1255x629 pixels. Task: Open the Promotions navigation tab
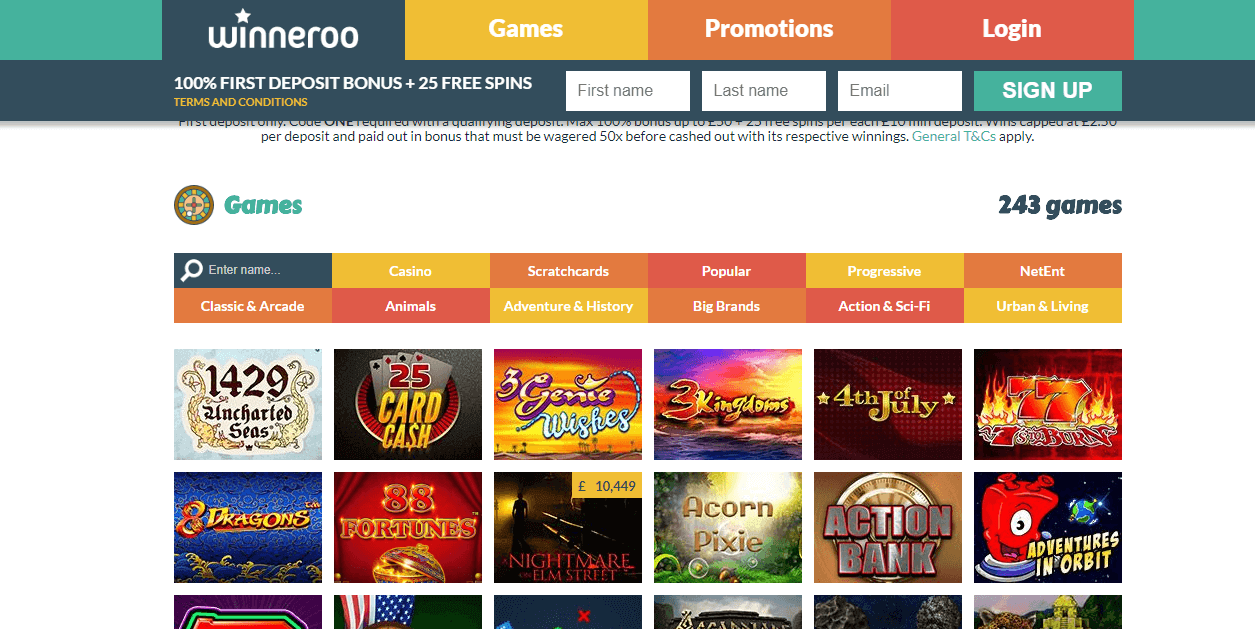point(769,30)
